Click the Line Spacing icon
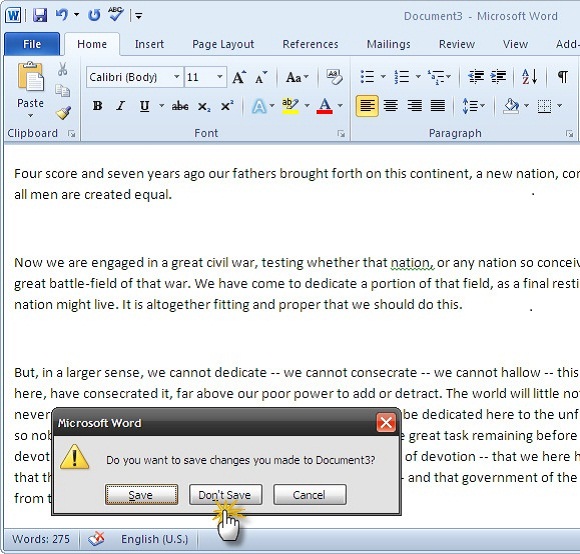The height and width of the screenshot is (554, 580). [x=470, y=106]
